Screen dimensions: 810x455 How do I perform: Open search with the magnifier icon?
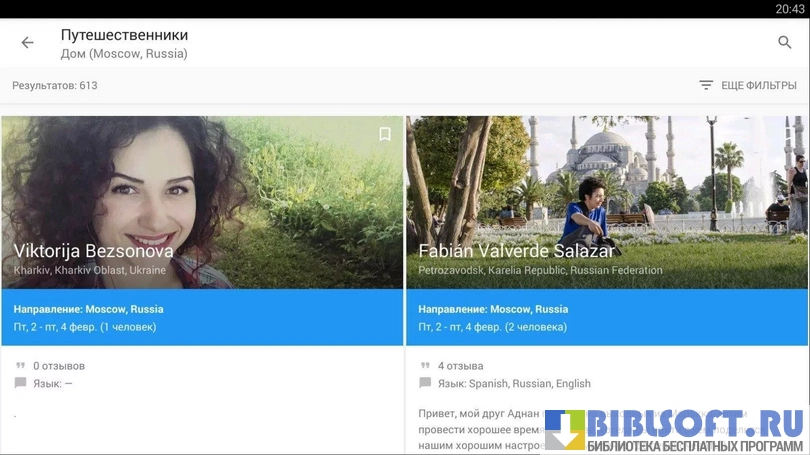pos(785,43)
